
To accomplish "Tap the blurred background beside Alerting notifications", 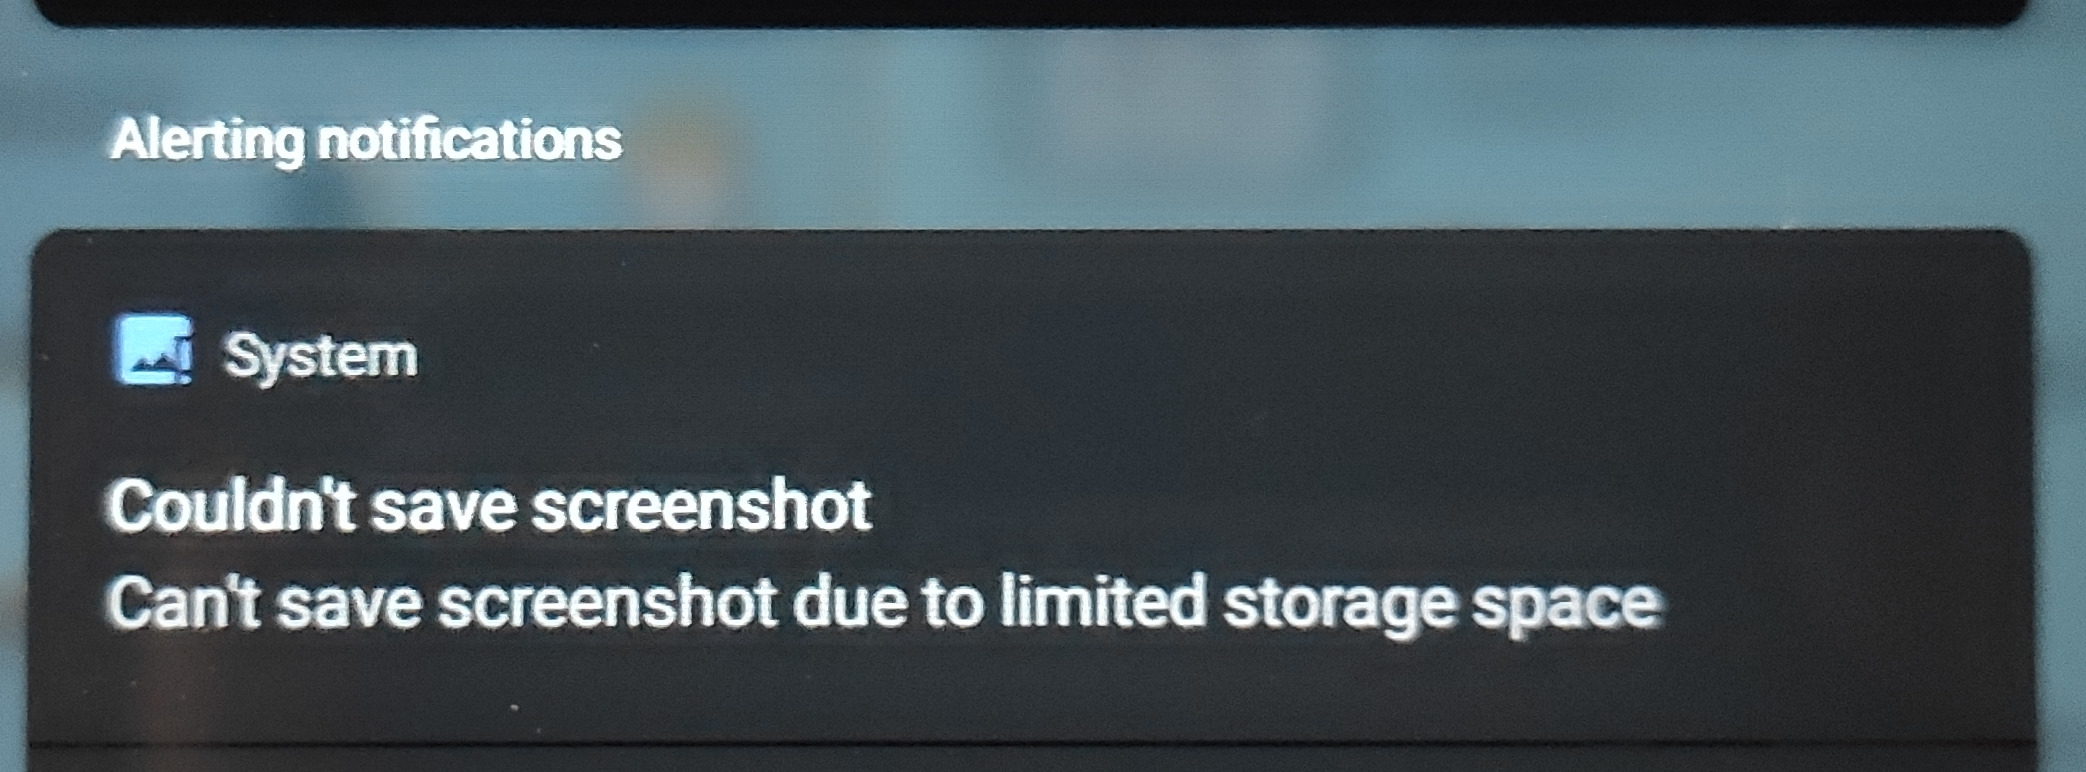I will point(1300,140).
